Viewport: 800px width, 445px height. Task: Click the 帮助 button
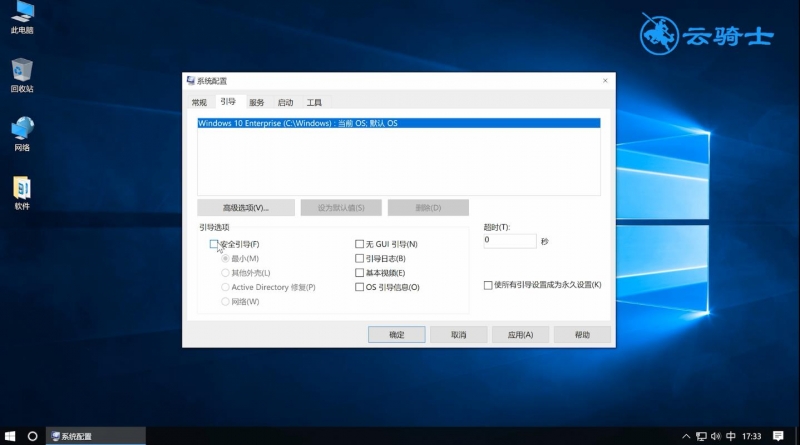[582, 335]
